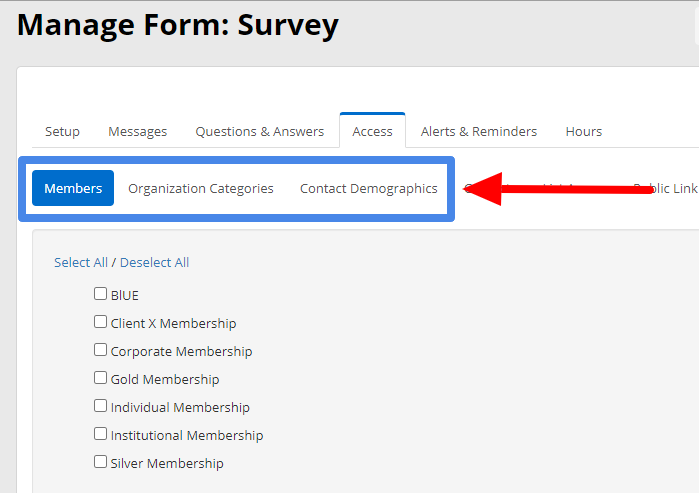
Task: Open the Setup tab
Action: pyautogui.click(x=62, y=131)
